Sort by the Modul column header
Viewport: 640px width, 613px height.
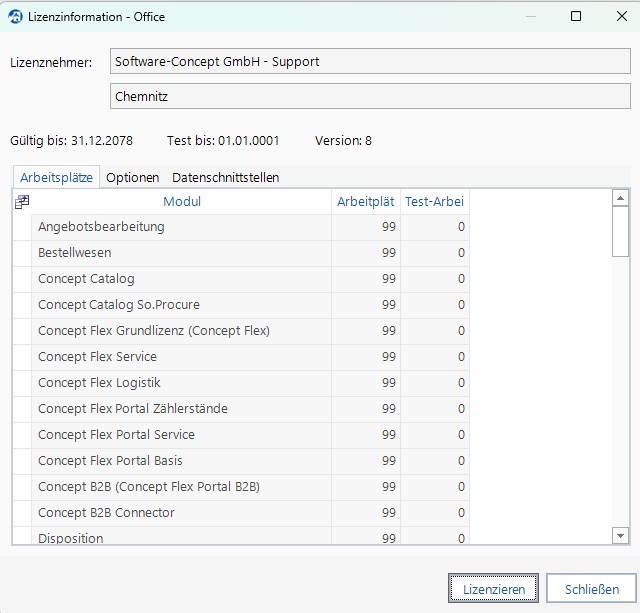pyautogui.click(x=181, y=202)
